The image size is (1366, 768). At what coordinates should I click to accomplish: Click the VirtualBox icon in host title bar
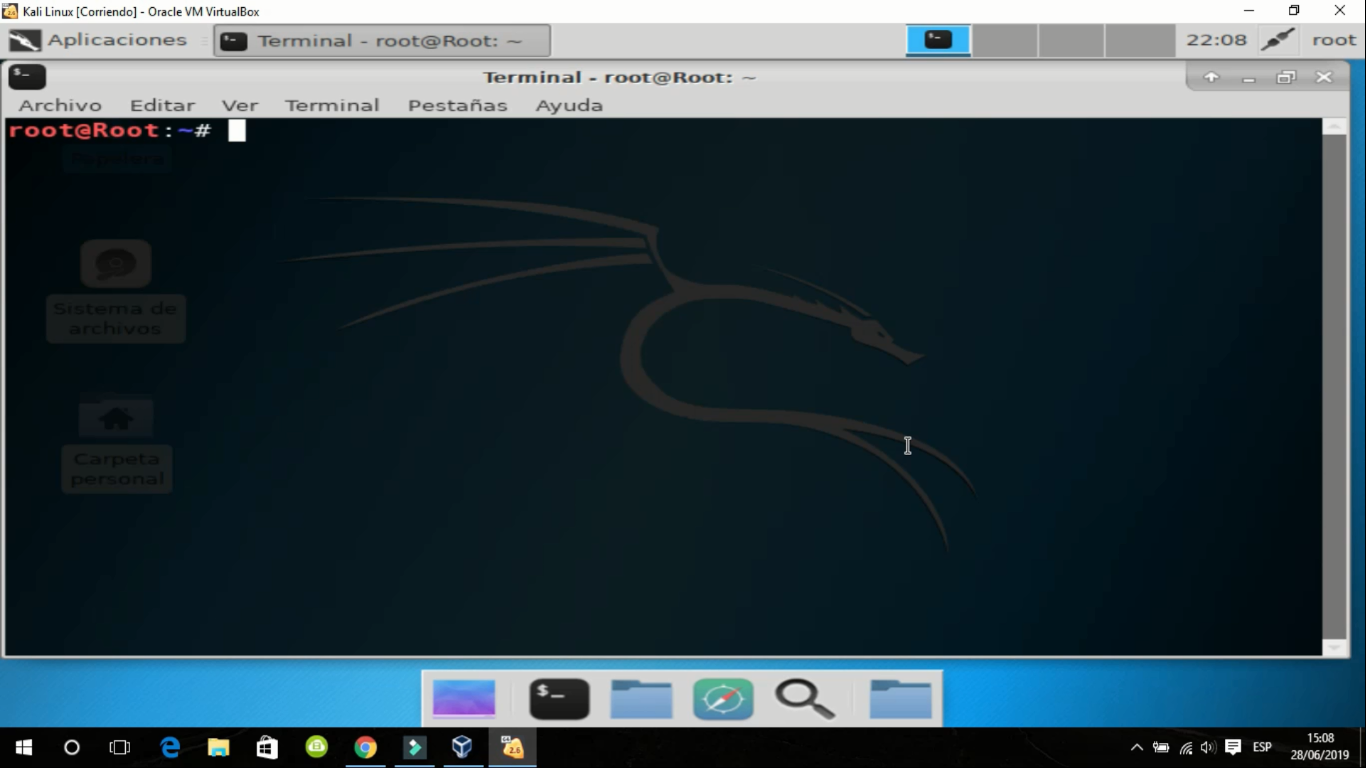[10, 11]
